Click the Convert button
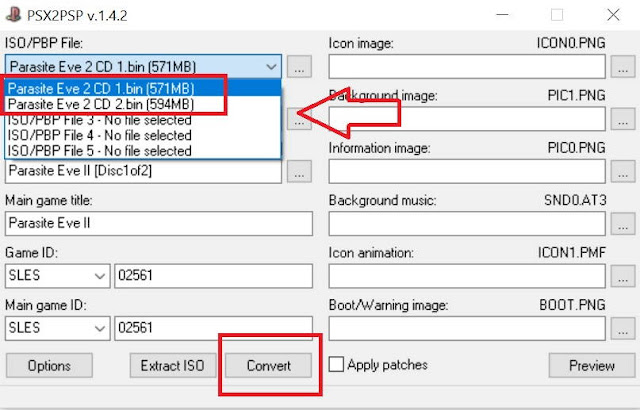This screenshot has height=410, width=640. (269, 365)
